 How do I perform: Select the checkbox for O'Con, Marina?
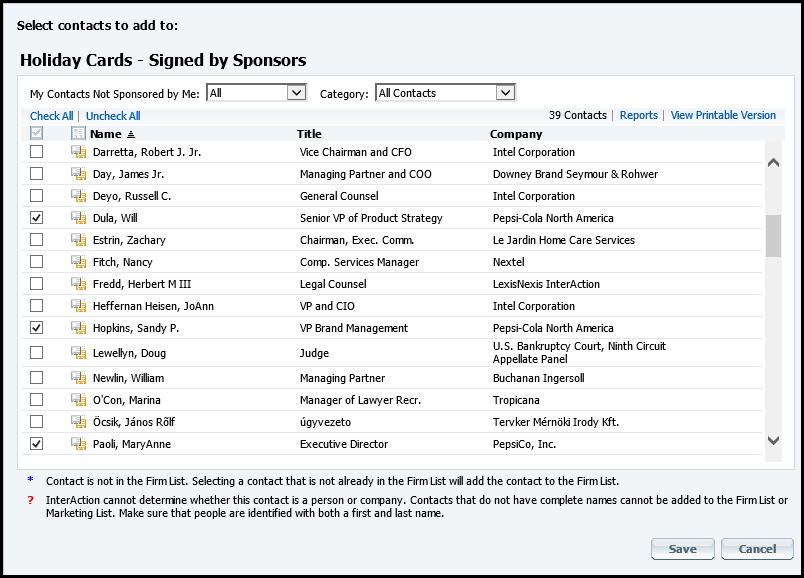pos(36,400)
